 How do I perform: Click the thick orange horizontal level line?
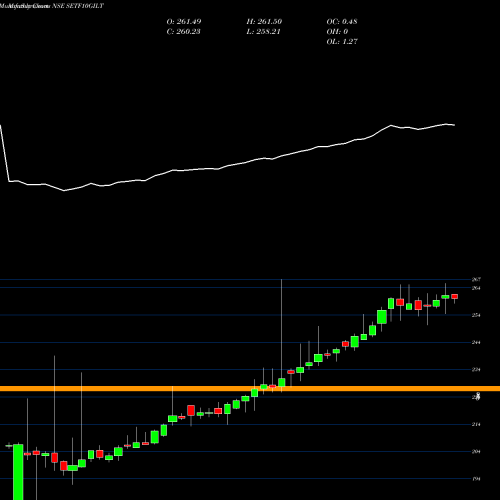click(250, 389)
